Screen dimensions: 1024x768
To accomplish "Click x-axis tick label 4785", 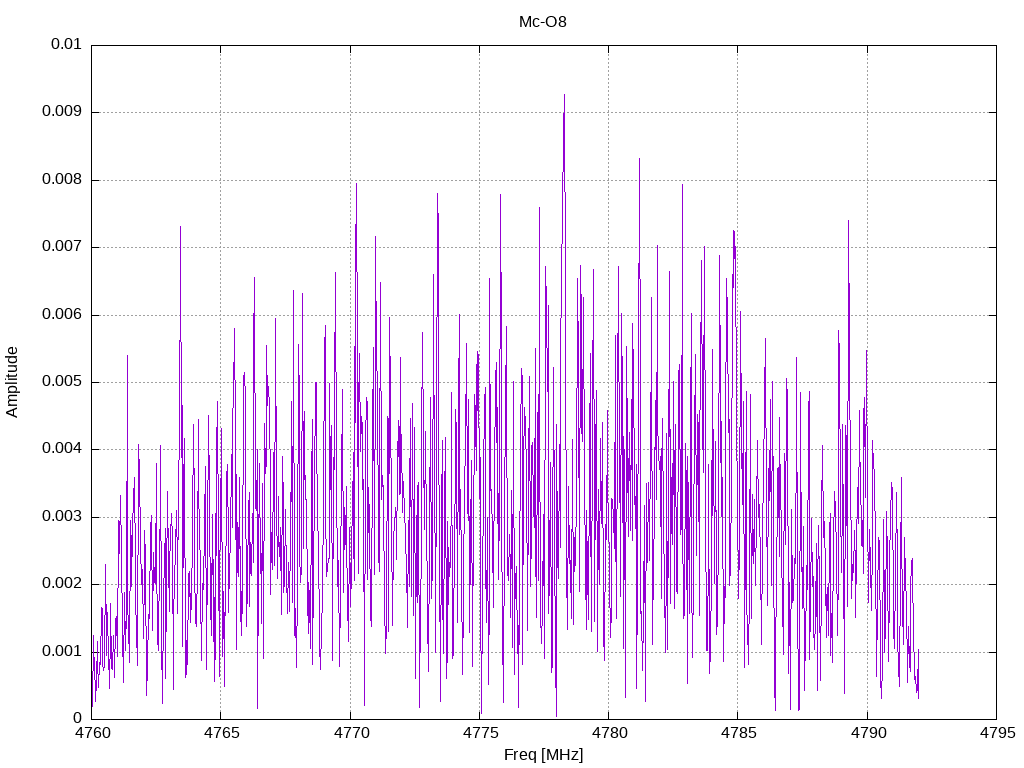I will 739,733.
